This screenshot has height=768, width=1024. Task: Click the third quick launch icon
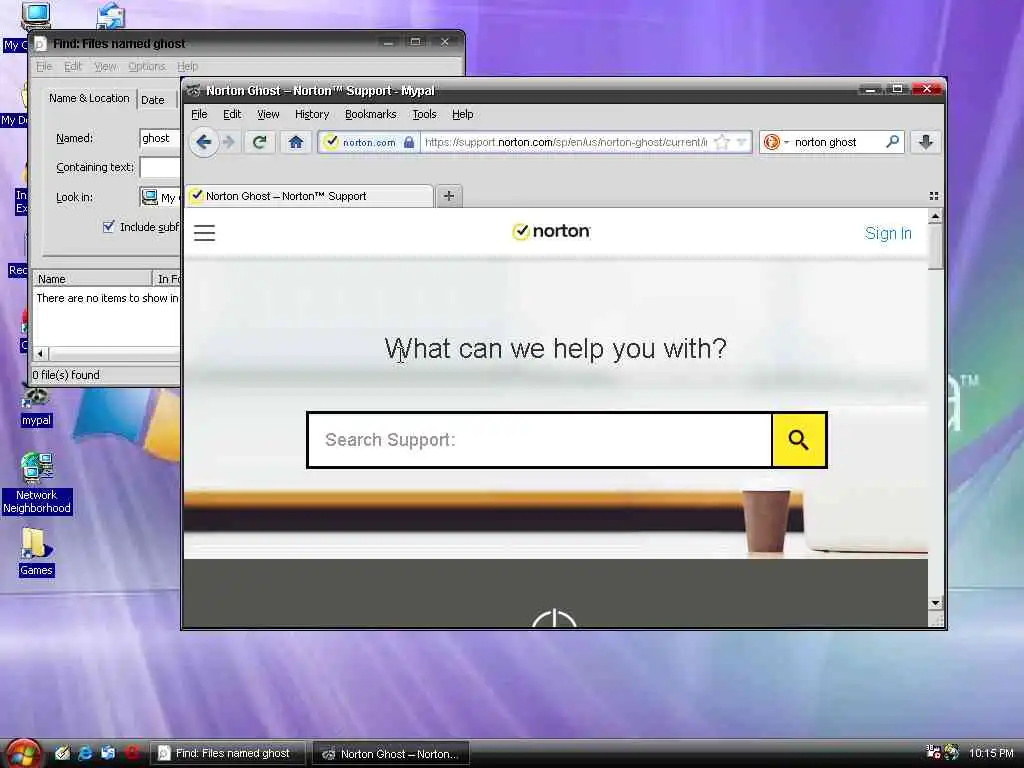coord(108,753)
